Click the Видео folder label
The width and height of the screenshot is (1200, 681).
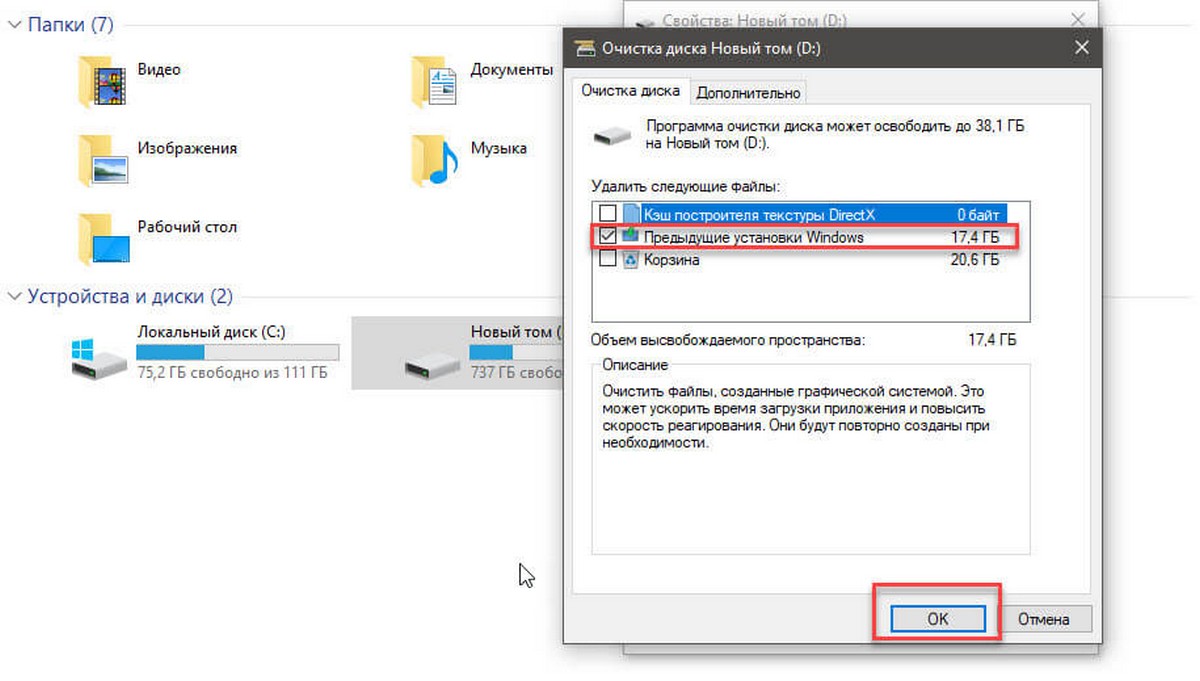click(159, 70)
